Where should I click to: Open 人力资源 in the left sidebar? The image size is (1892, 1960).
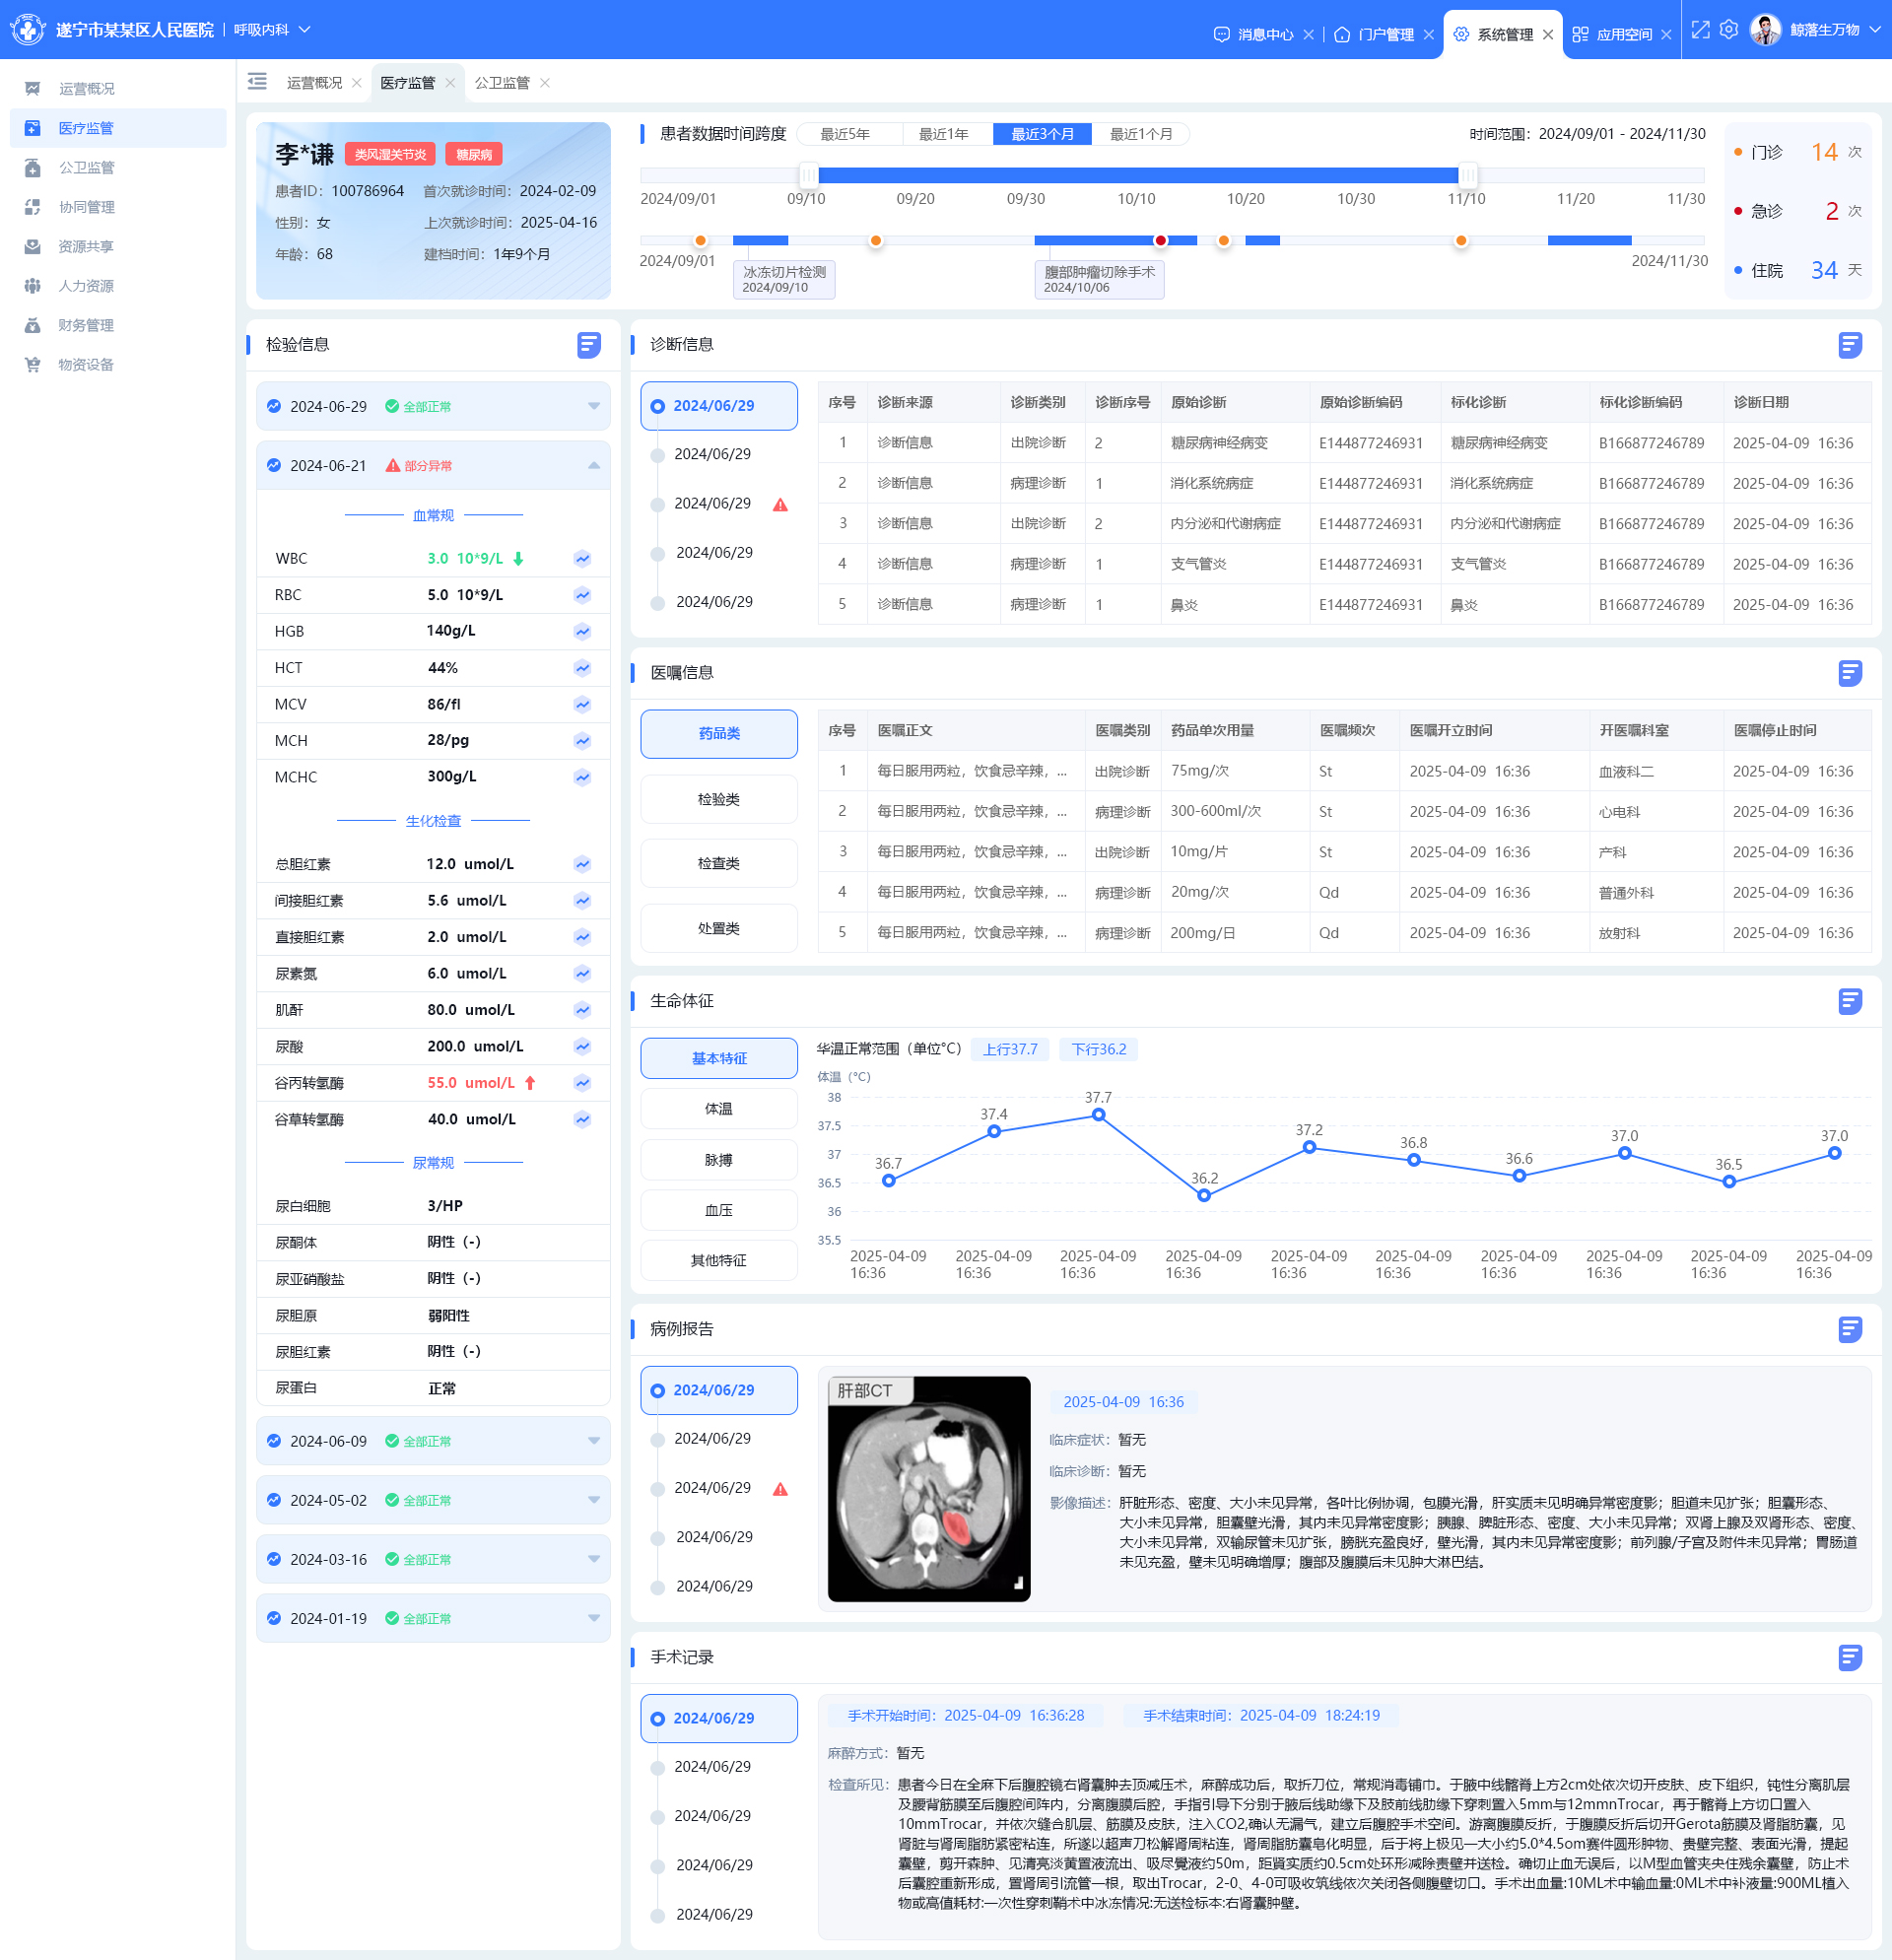click(86, 286)
